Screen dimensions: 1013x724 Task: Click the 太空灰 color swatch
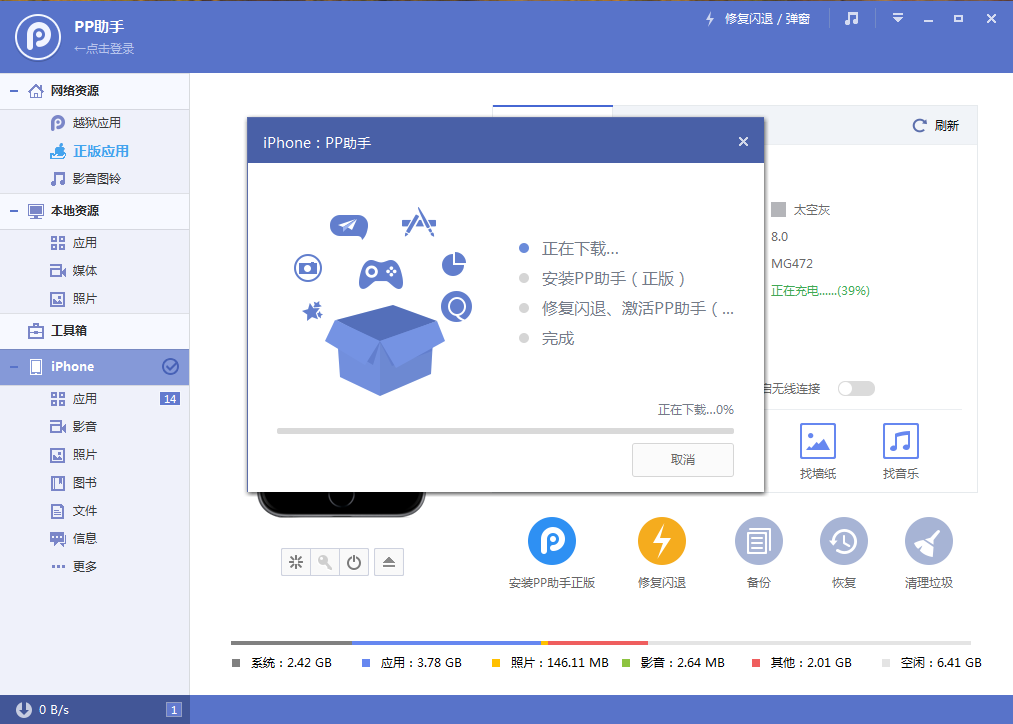click(778, 210)
